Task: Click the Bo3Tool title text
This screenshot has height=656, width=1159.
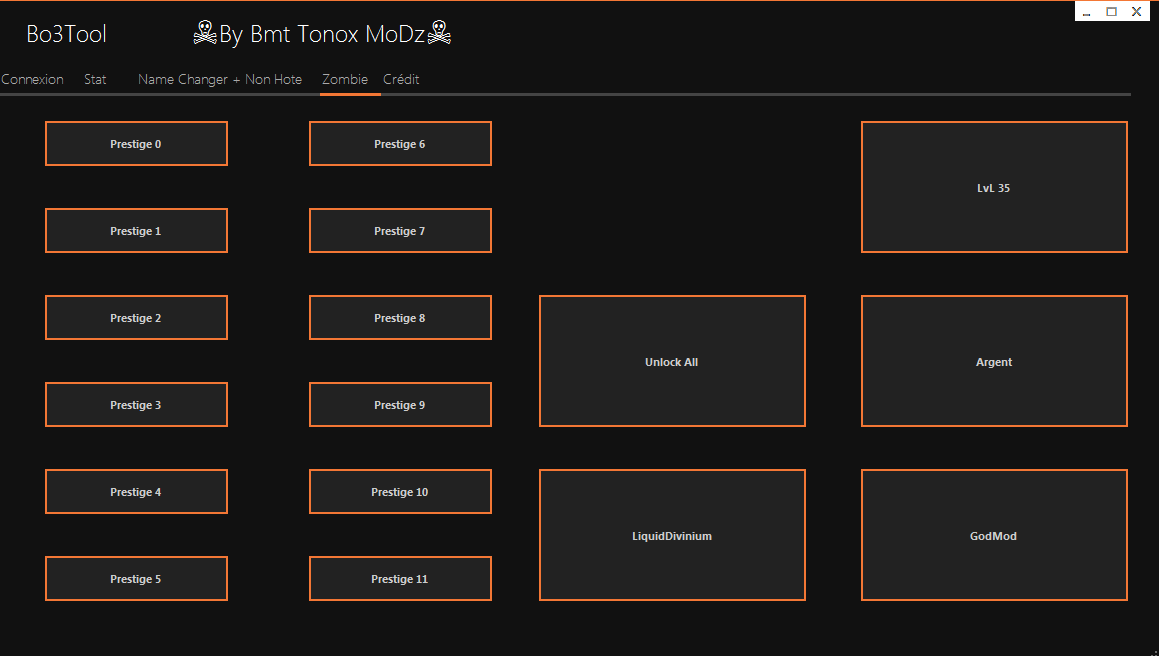Action: [67, 34]
